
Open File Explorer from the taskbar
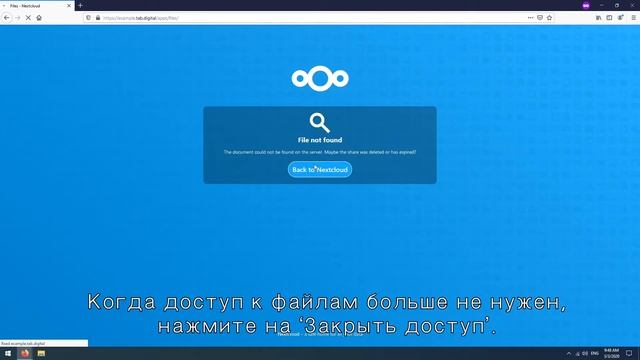(41, 353)
